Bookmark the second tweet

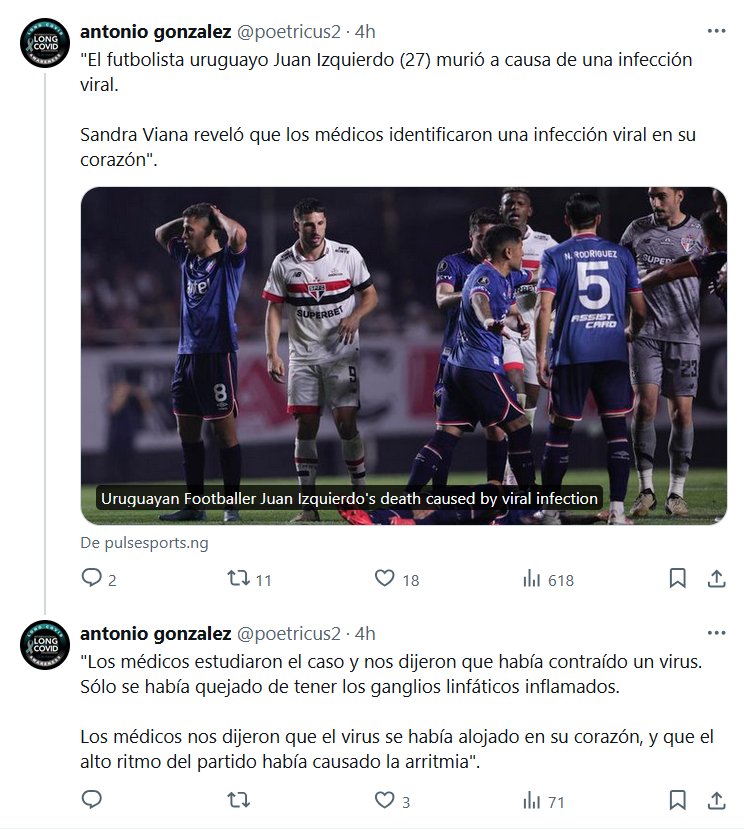click(677, 800)
